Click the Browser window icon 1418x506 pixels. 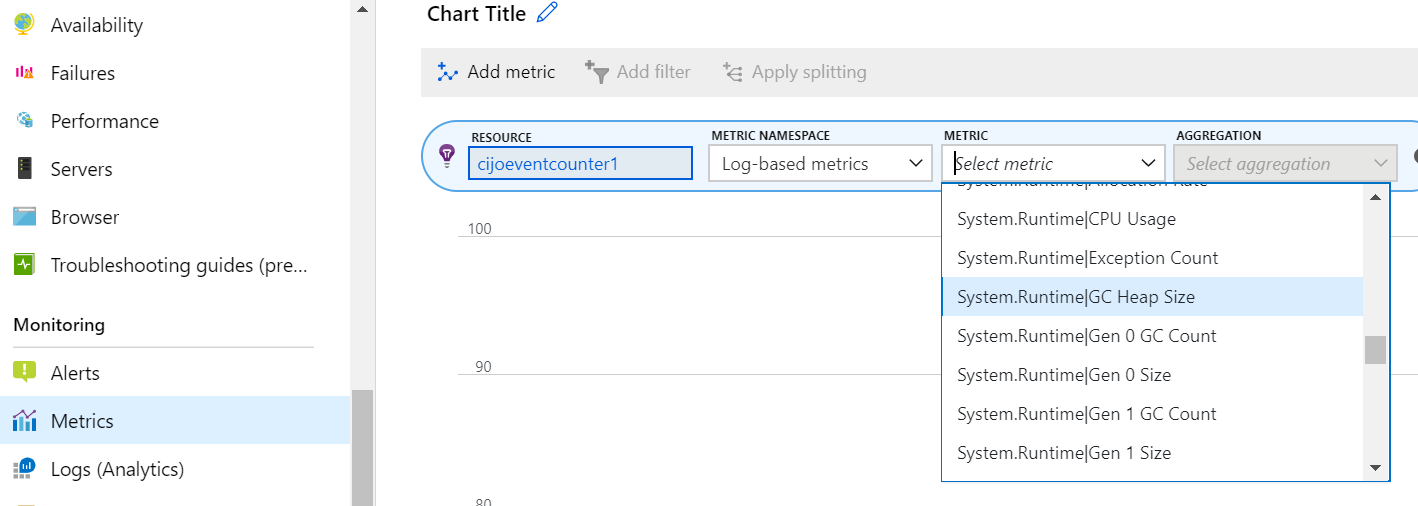click(x=24, y=217)
